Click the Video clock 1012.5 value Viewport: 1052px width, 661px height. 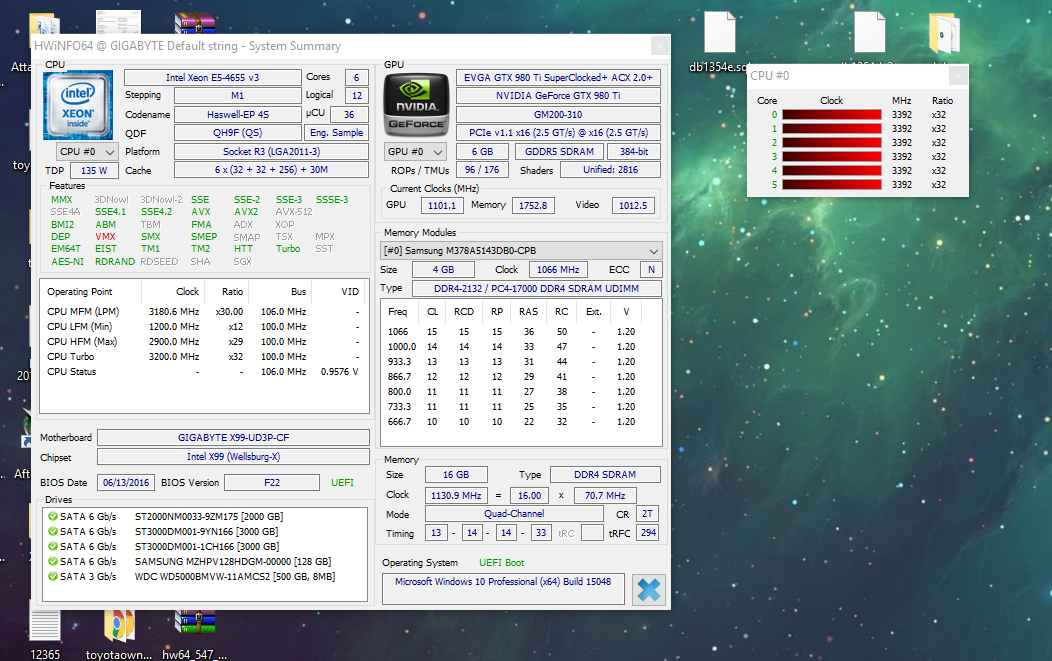click(633, 205)
